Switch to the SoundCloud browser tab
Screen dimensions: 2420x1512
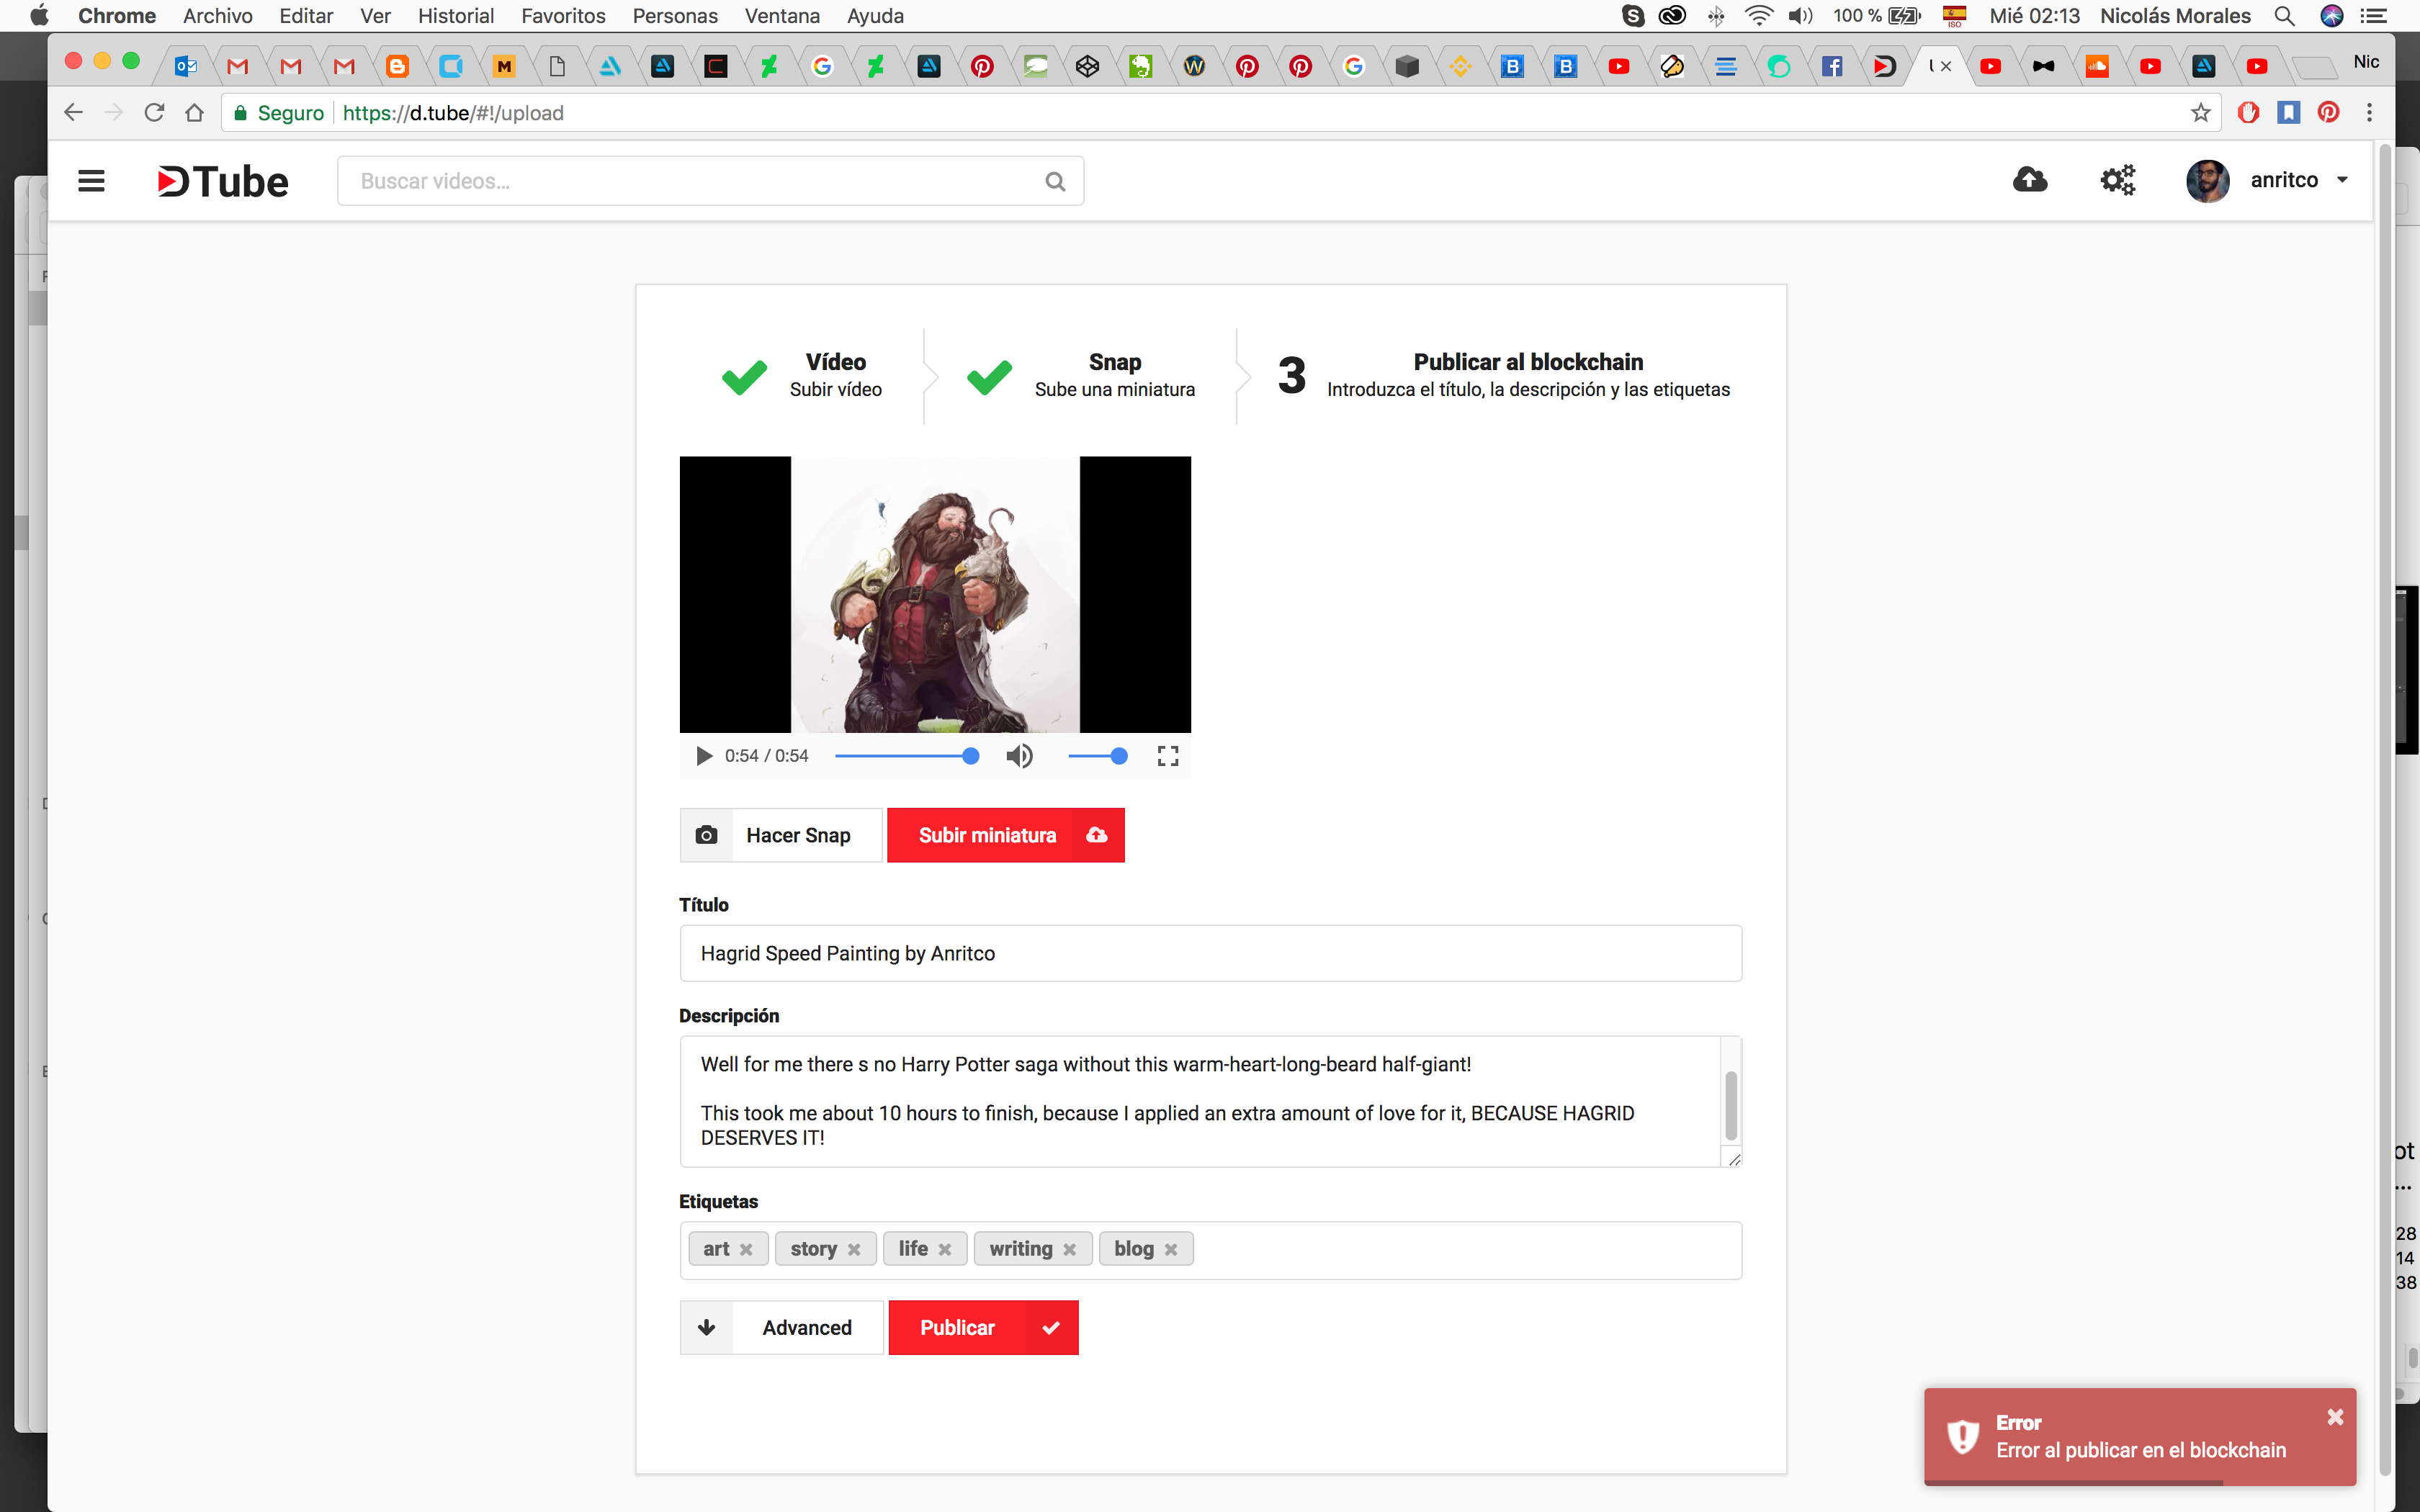click(x=2097, y=66)
